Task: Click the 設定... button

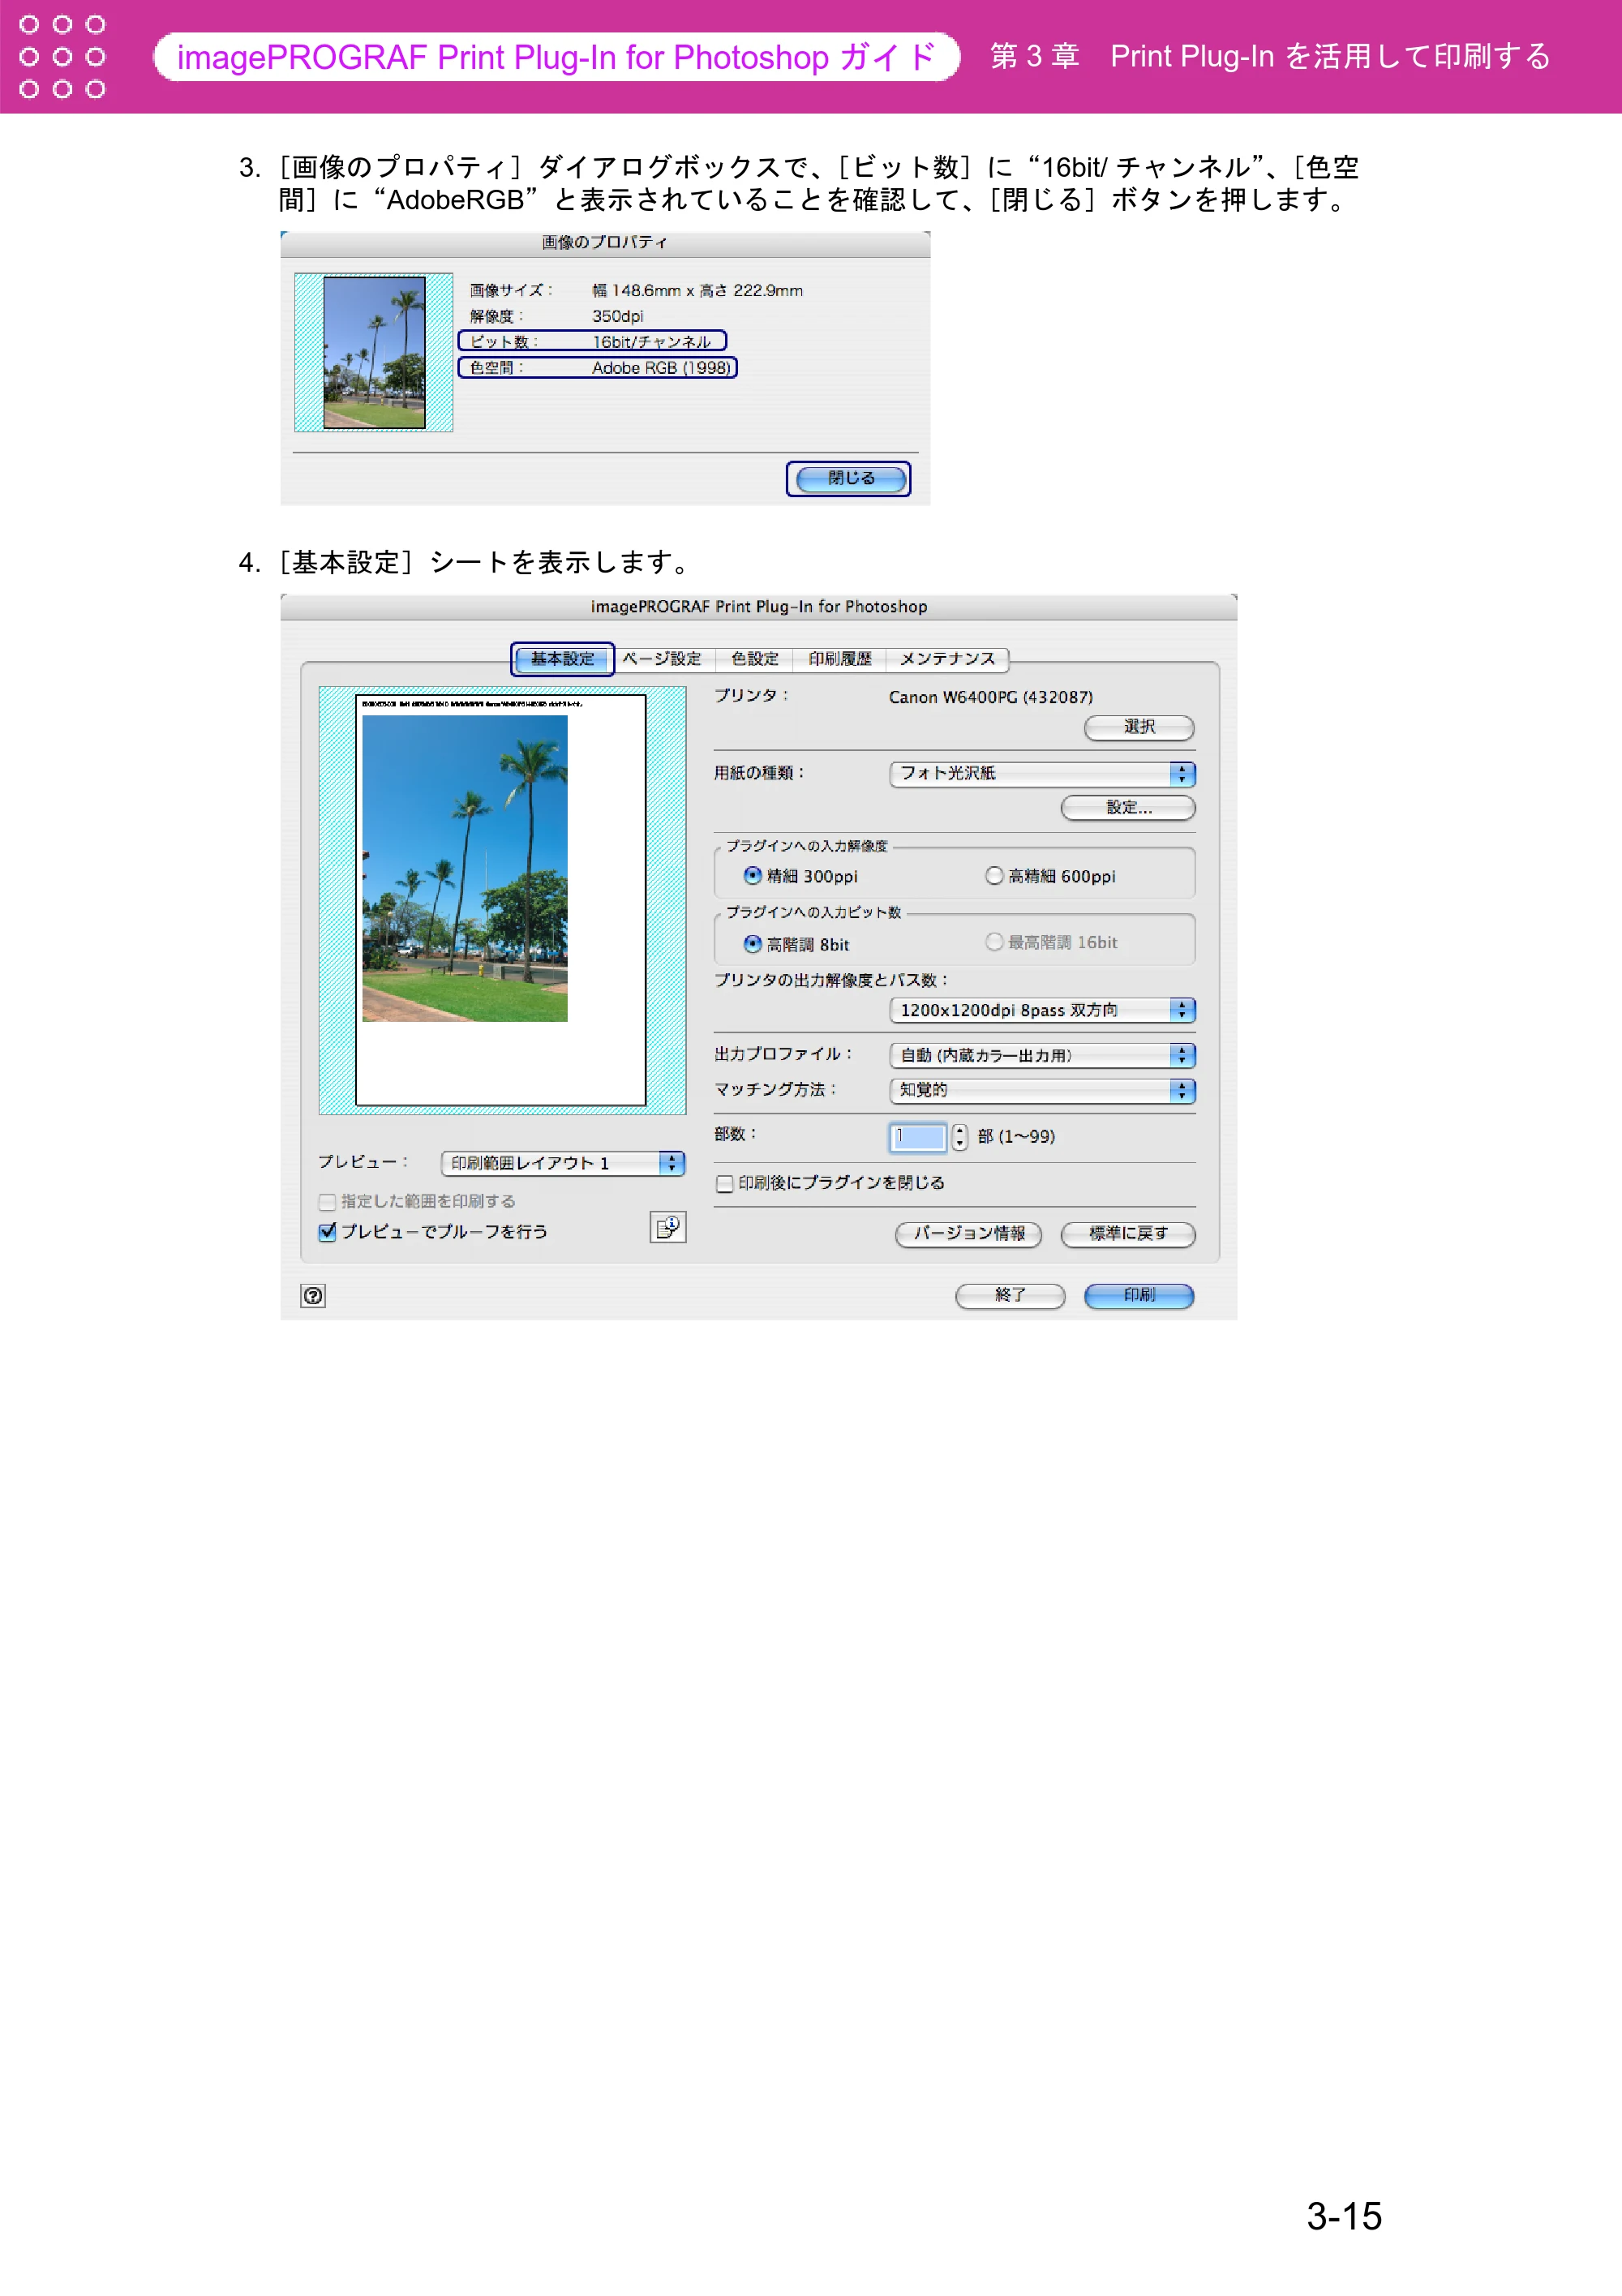Action: point(1128,807)
